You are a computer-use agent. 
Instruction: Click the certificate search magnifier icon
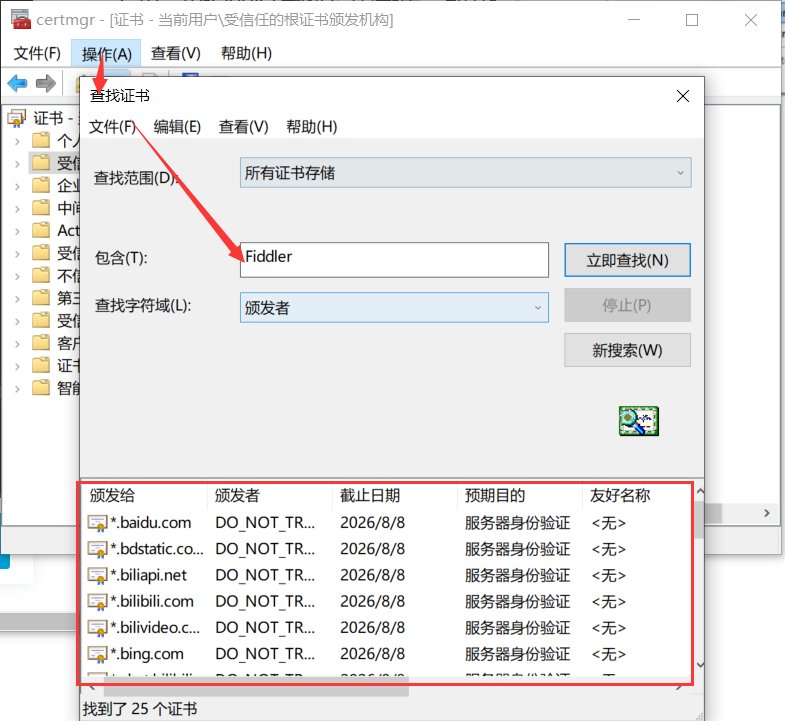coord(639,421)
